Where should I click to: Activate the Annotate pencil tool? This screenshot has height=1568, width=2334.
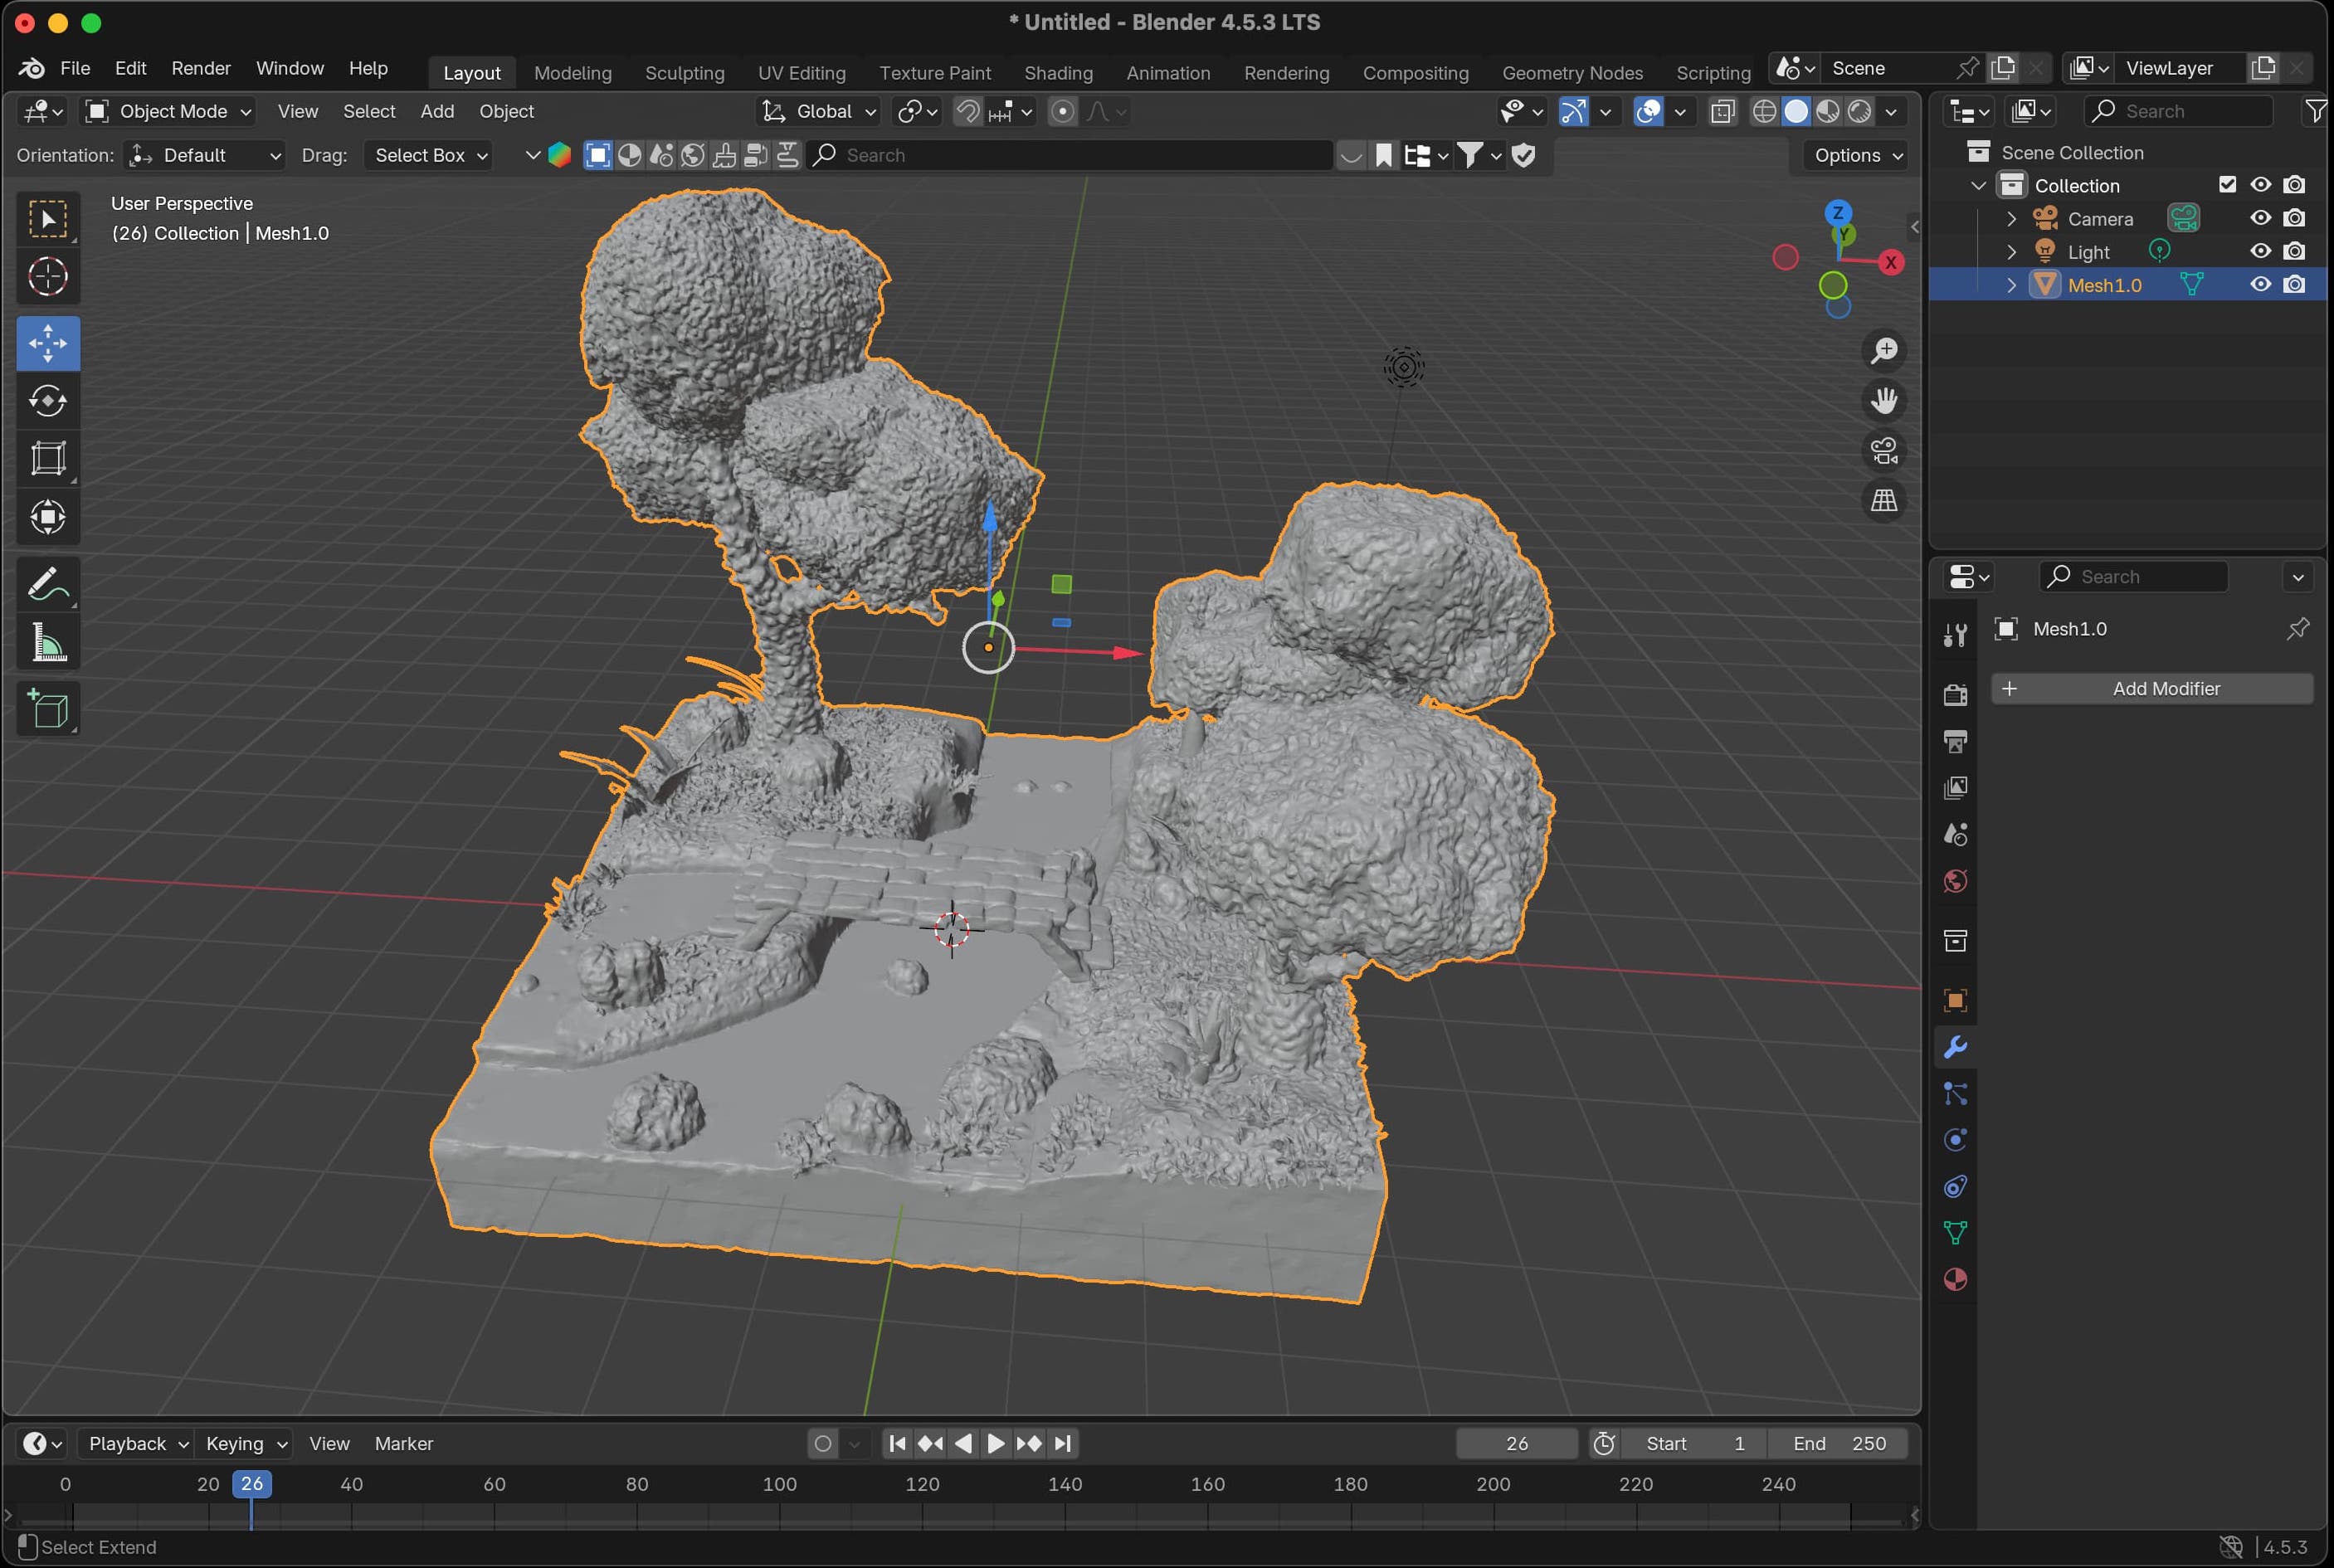48,584
